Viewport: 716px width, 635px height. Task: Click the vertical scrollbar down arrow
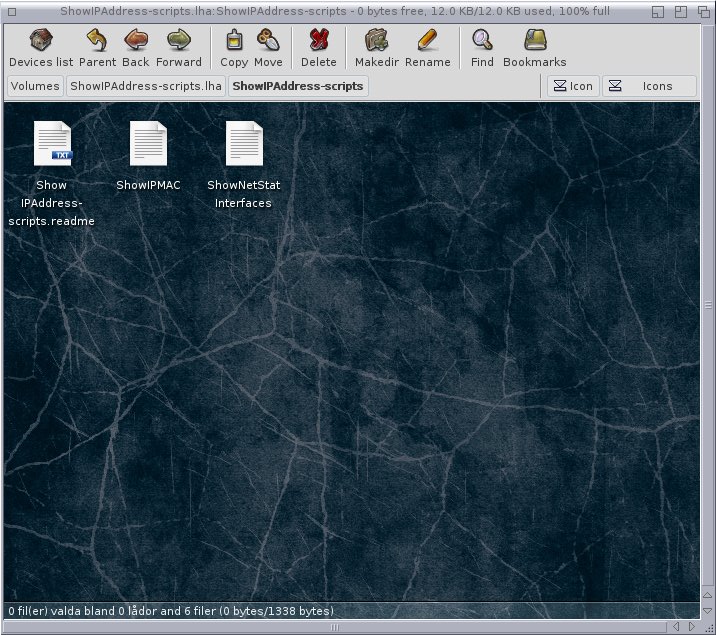[x=707, y=610]
